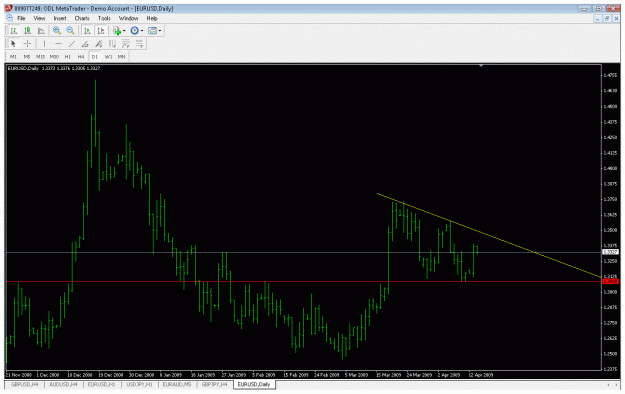Switch to M1 timeframe
The image size is (625, 394).
[14, 57]
